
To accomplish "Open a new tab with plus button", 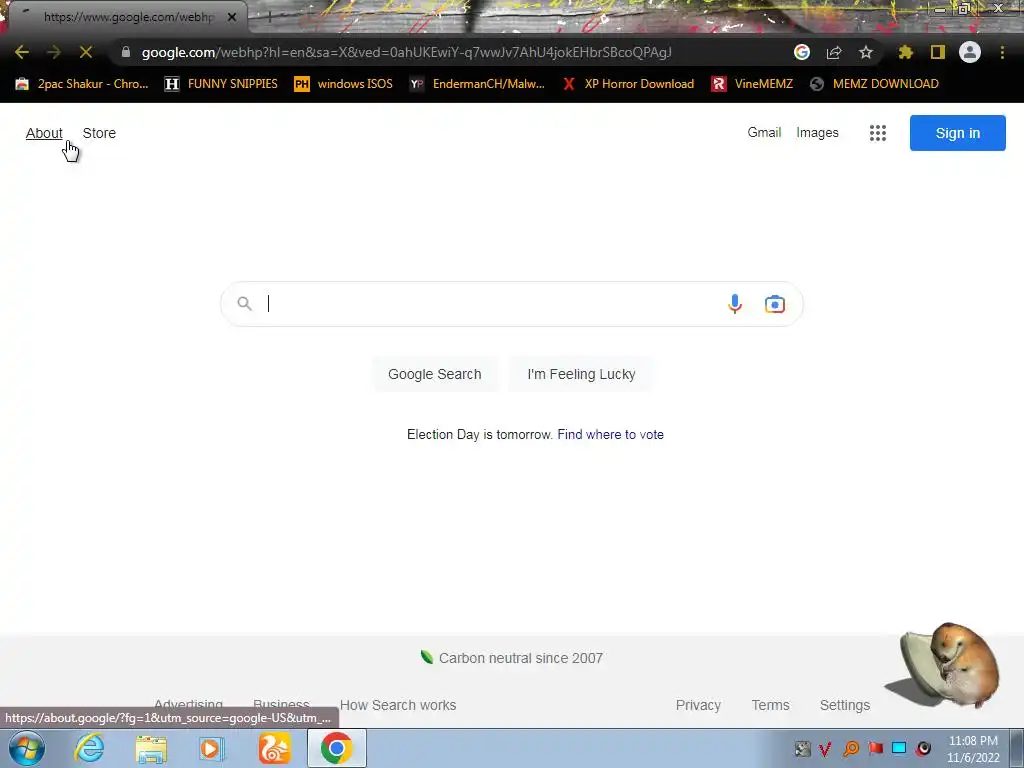I will (269, 17).
